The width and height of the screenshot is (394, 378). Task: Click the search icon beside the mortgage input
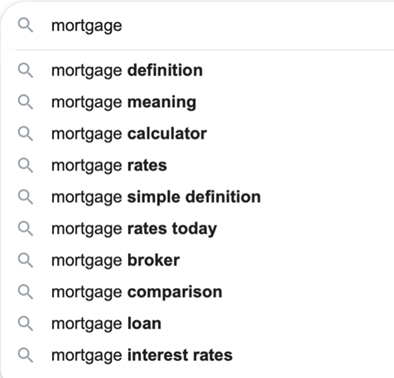[25, 25]
